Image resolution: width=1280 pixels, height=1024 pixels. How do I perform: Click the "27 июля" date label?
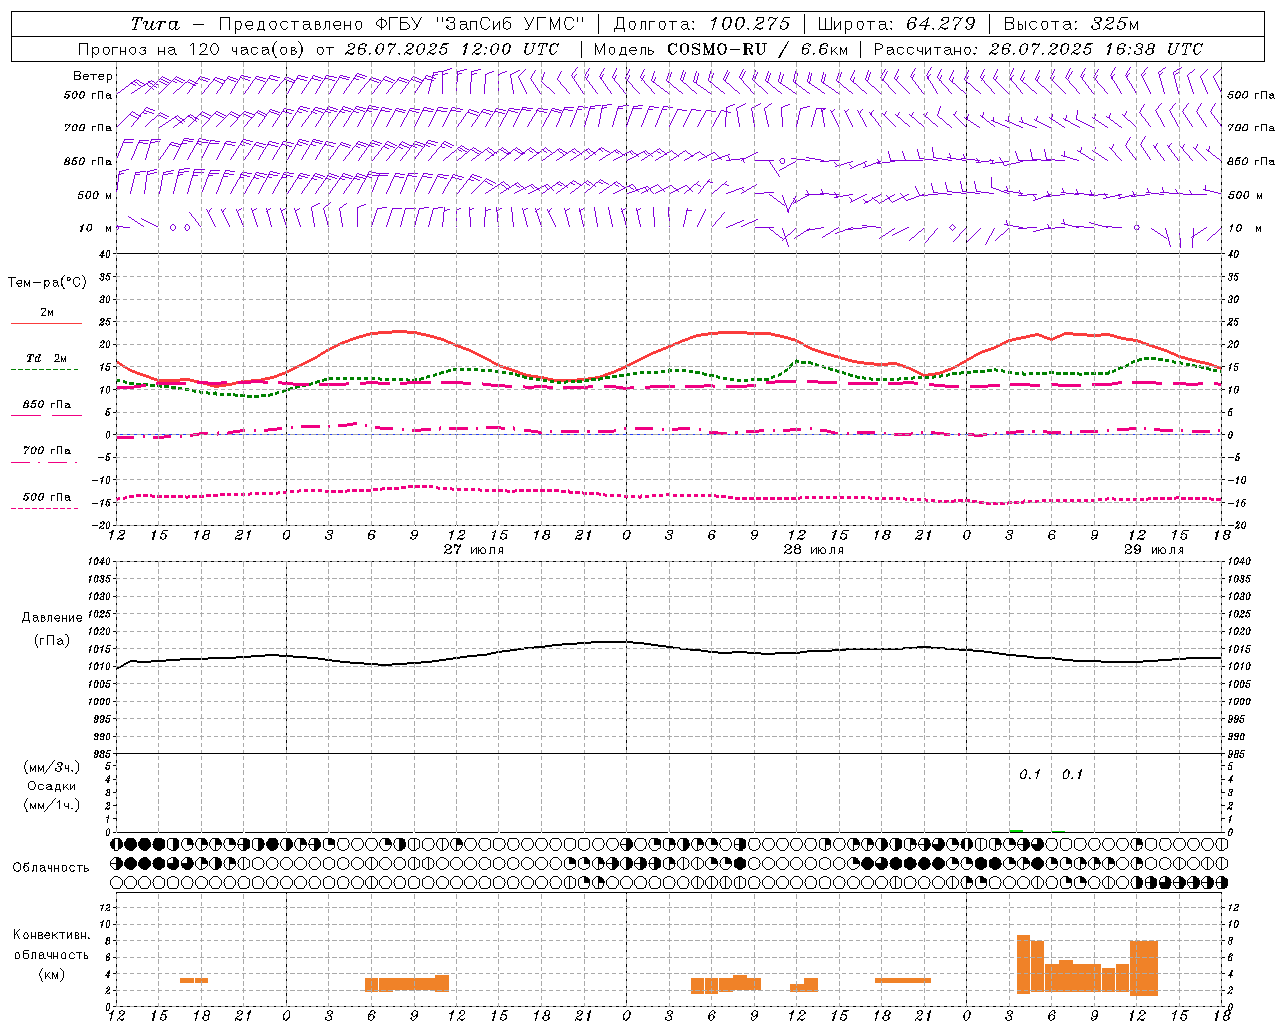click(474, 550)
